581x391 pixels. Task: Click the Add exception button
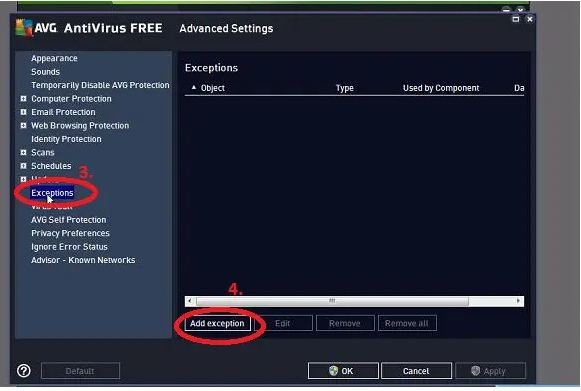pos(218,323)
